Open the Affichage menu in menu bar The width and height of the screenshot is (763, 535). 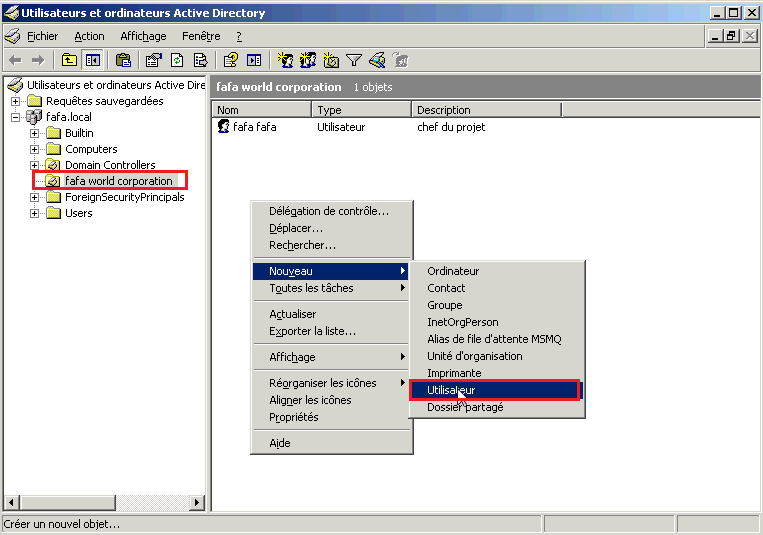click(x=143, y=36)
